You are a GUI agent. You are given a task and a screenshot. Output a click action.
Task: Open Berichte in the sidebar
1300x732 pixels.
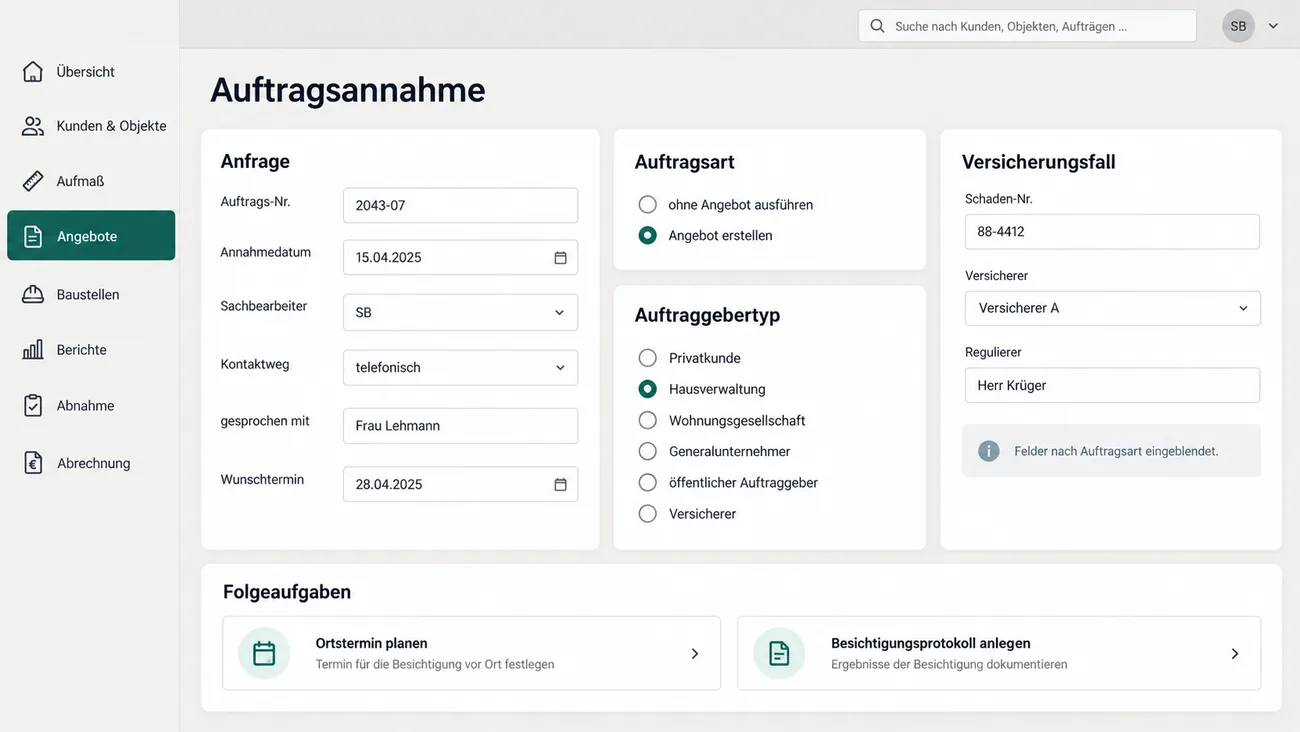(91, 350)
